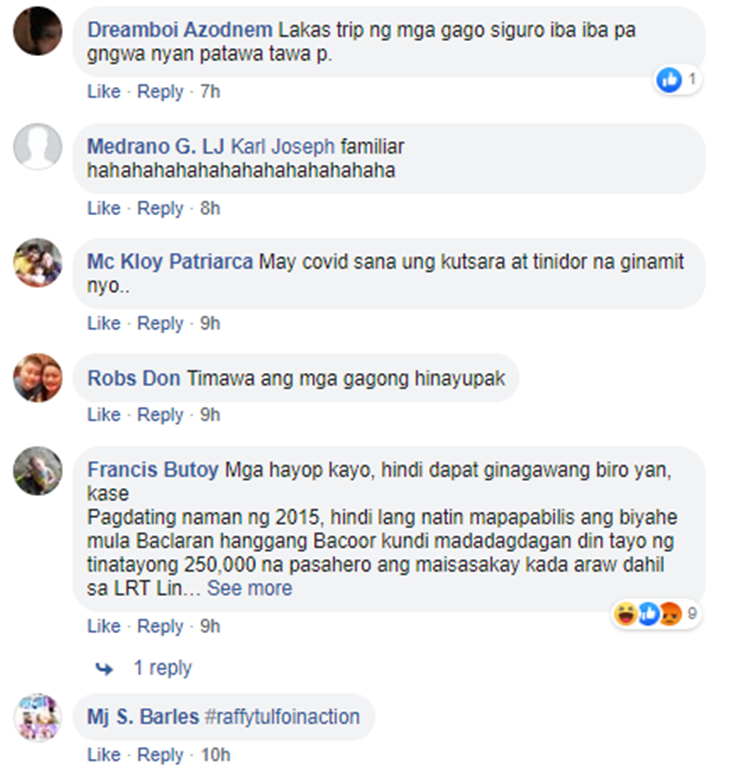The width and height of the screenshot is (750, 775).
Task: Like Robs Don's comment
Action: 104,415
